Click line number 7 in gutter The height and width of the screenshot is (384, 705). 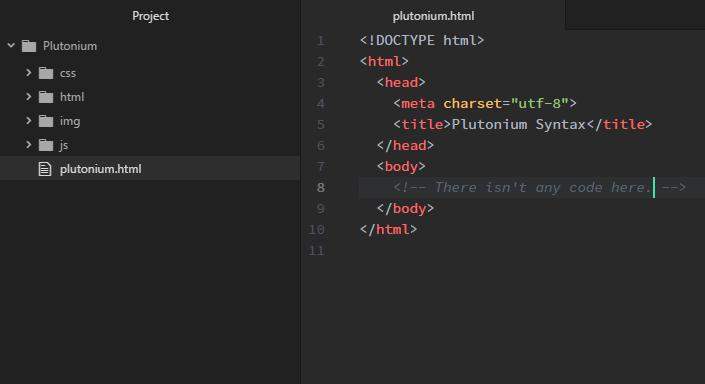pyautogui.click(x=321, y=167)
